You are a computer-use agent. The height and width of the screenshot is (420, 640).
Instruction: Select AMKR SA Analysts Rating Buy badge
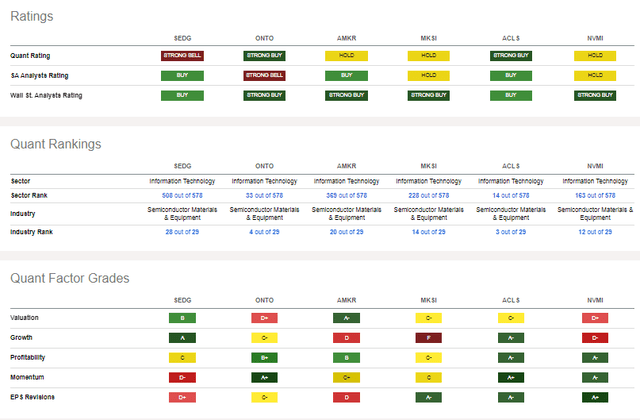point(347,76)
